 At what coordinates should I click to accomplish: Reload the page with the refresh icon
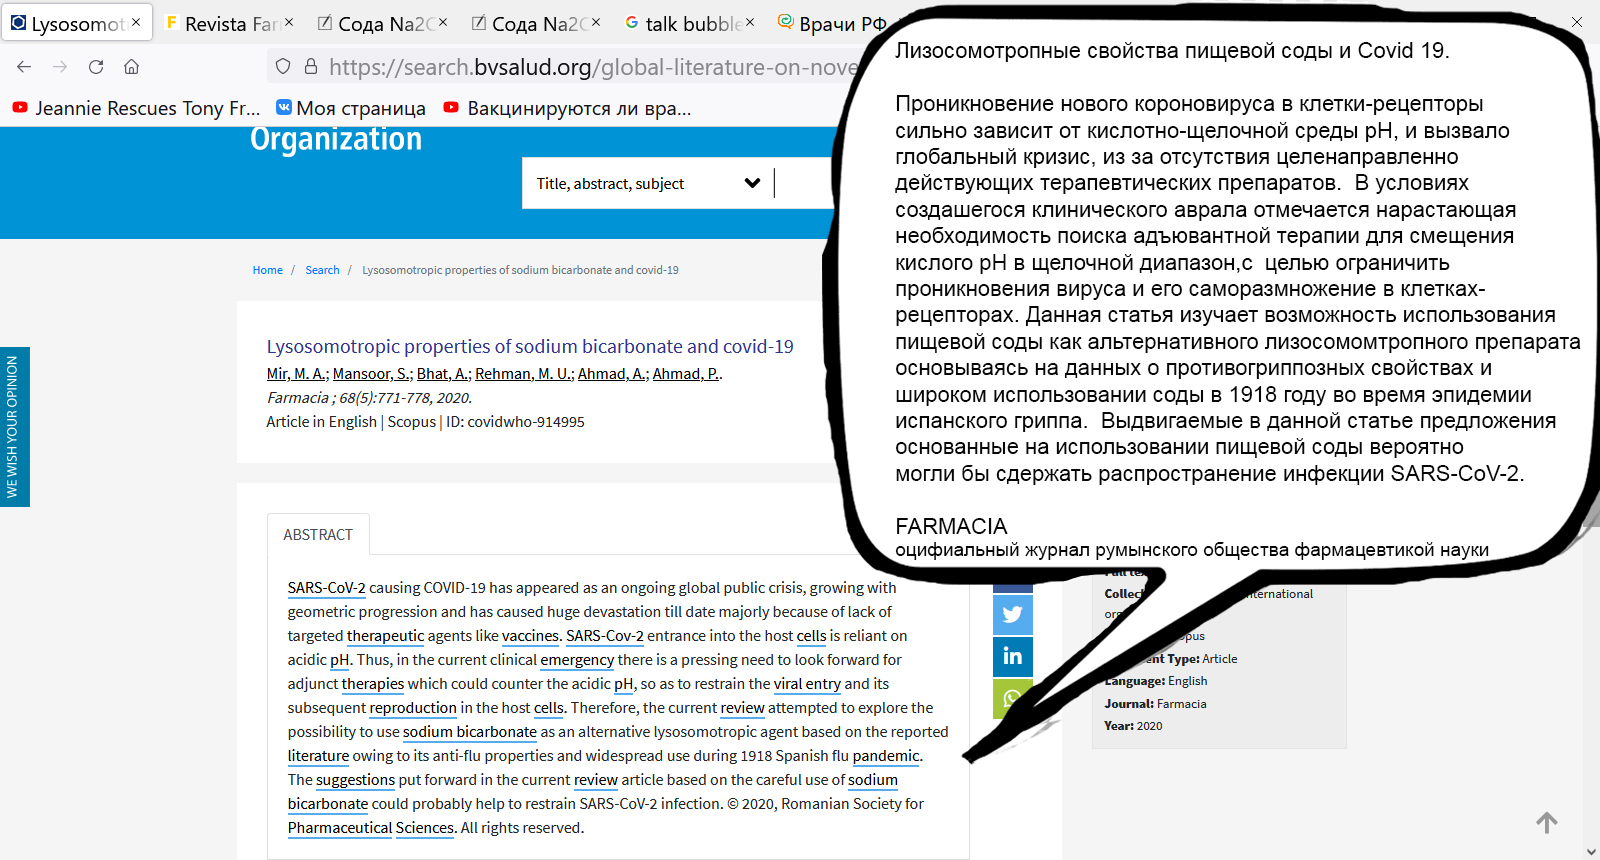[x=96, y=66]
